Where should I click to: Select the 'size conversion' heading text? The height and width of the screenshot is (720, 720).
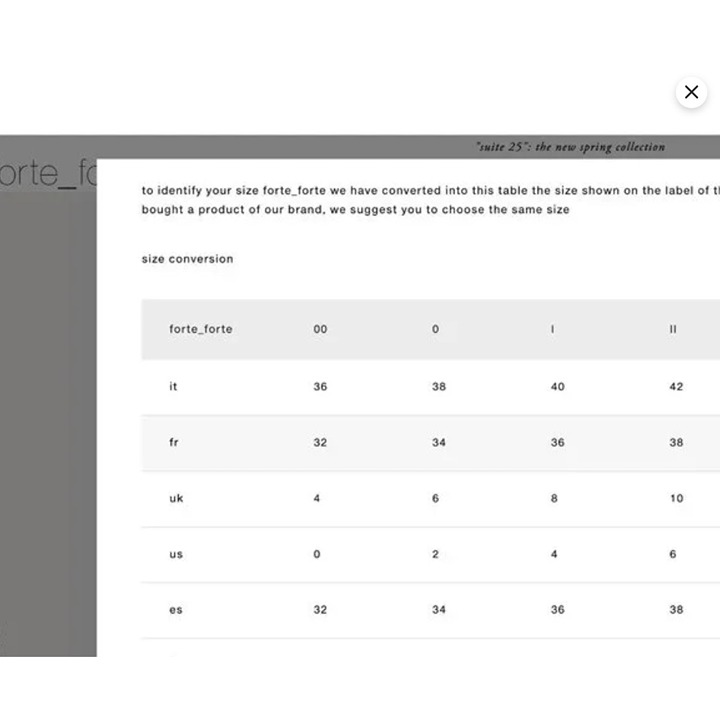187,259
